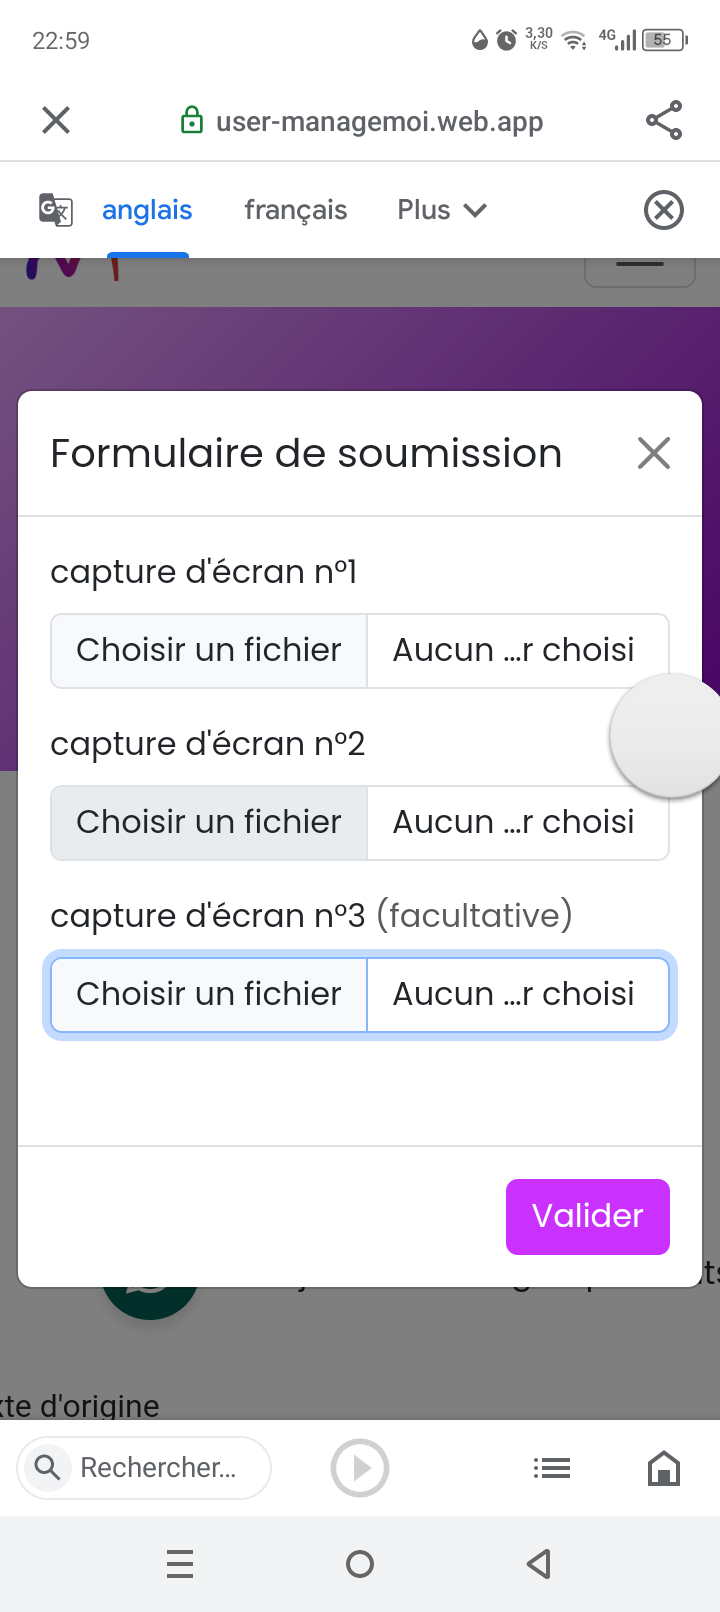Tap the play button in bottom bar
This screenshot has width=720, height=1612.
tap(360, 1467)
